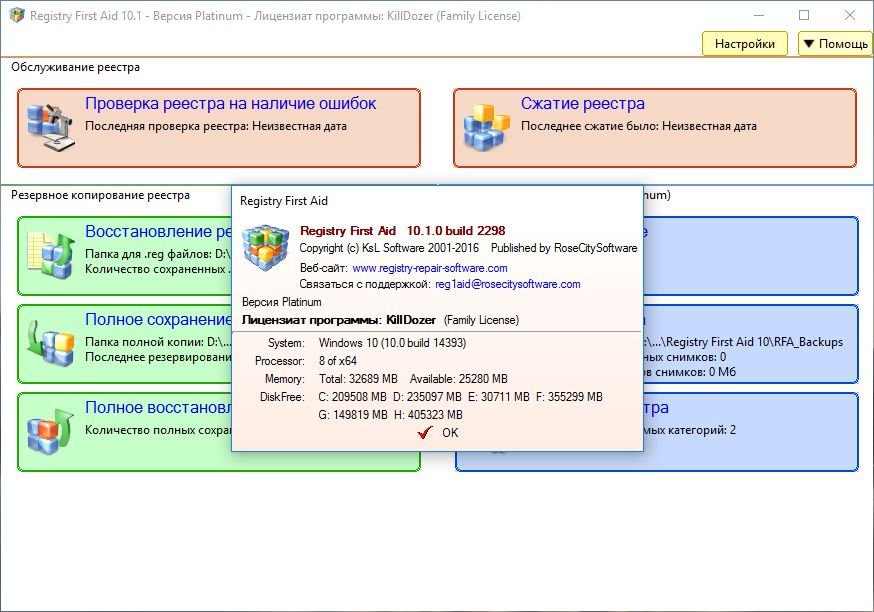The width and height of the screenshot is (874, 612).
Task: Expand the Помощь help dropdown
Action: (x=835, y=43)
